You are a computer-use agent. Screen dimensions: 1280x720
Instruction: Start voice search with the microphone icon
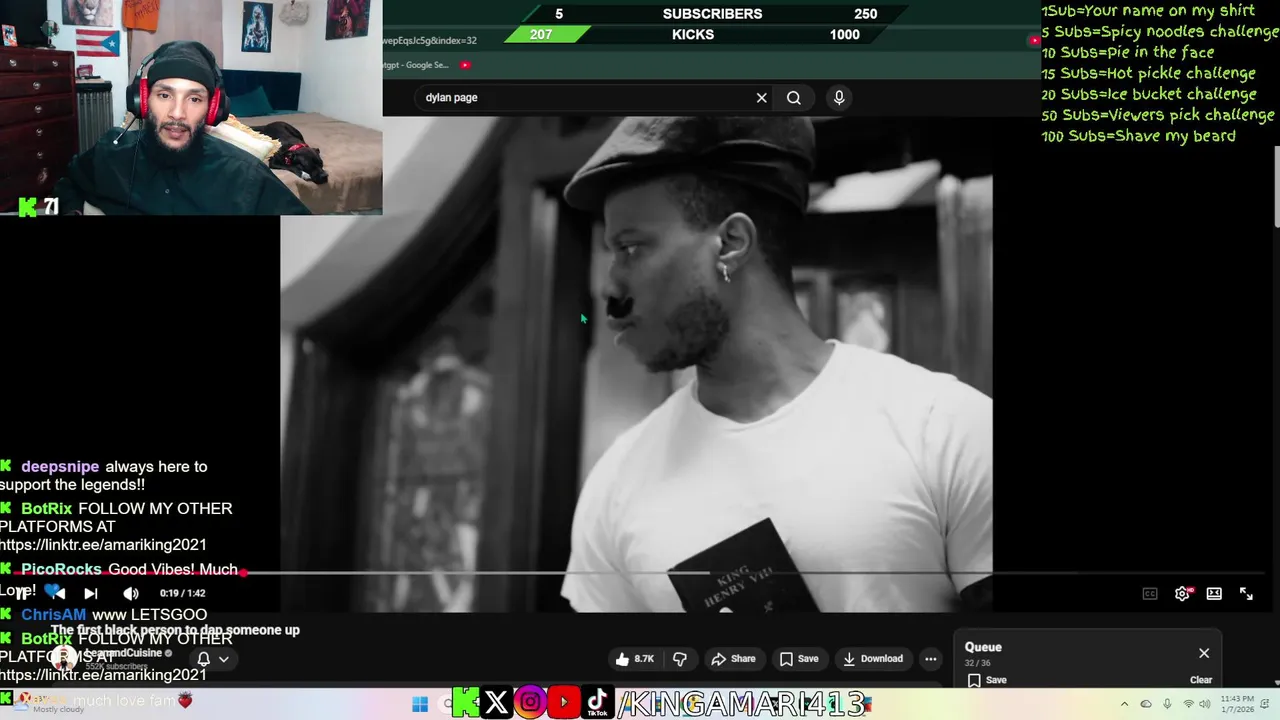point(839,97)
